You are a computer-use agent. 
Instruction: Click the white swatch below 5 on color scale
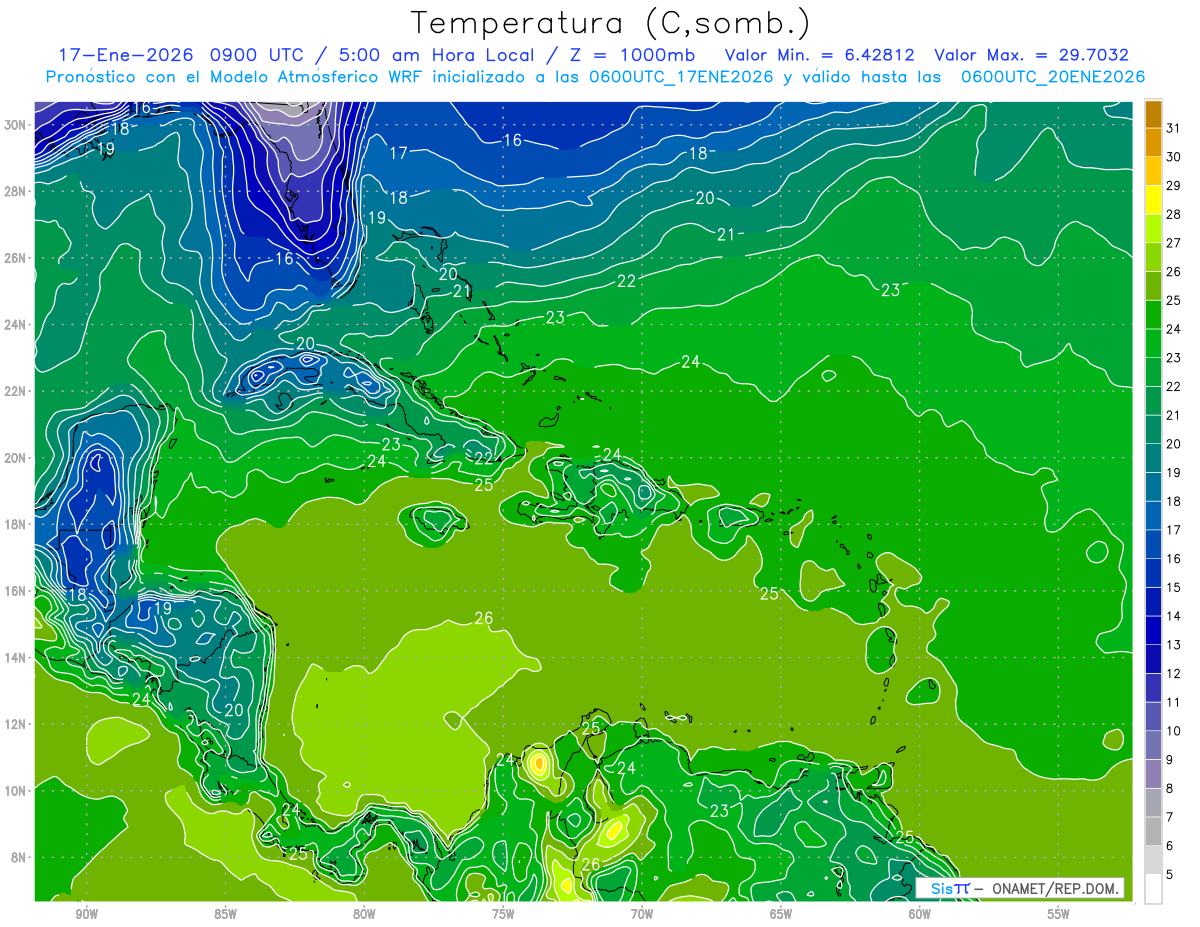coord(1153,889)
